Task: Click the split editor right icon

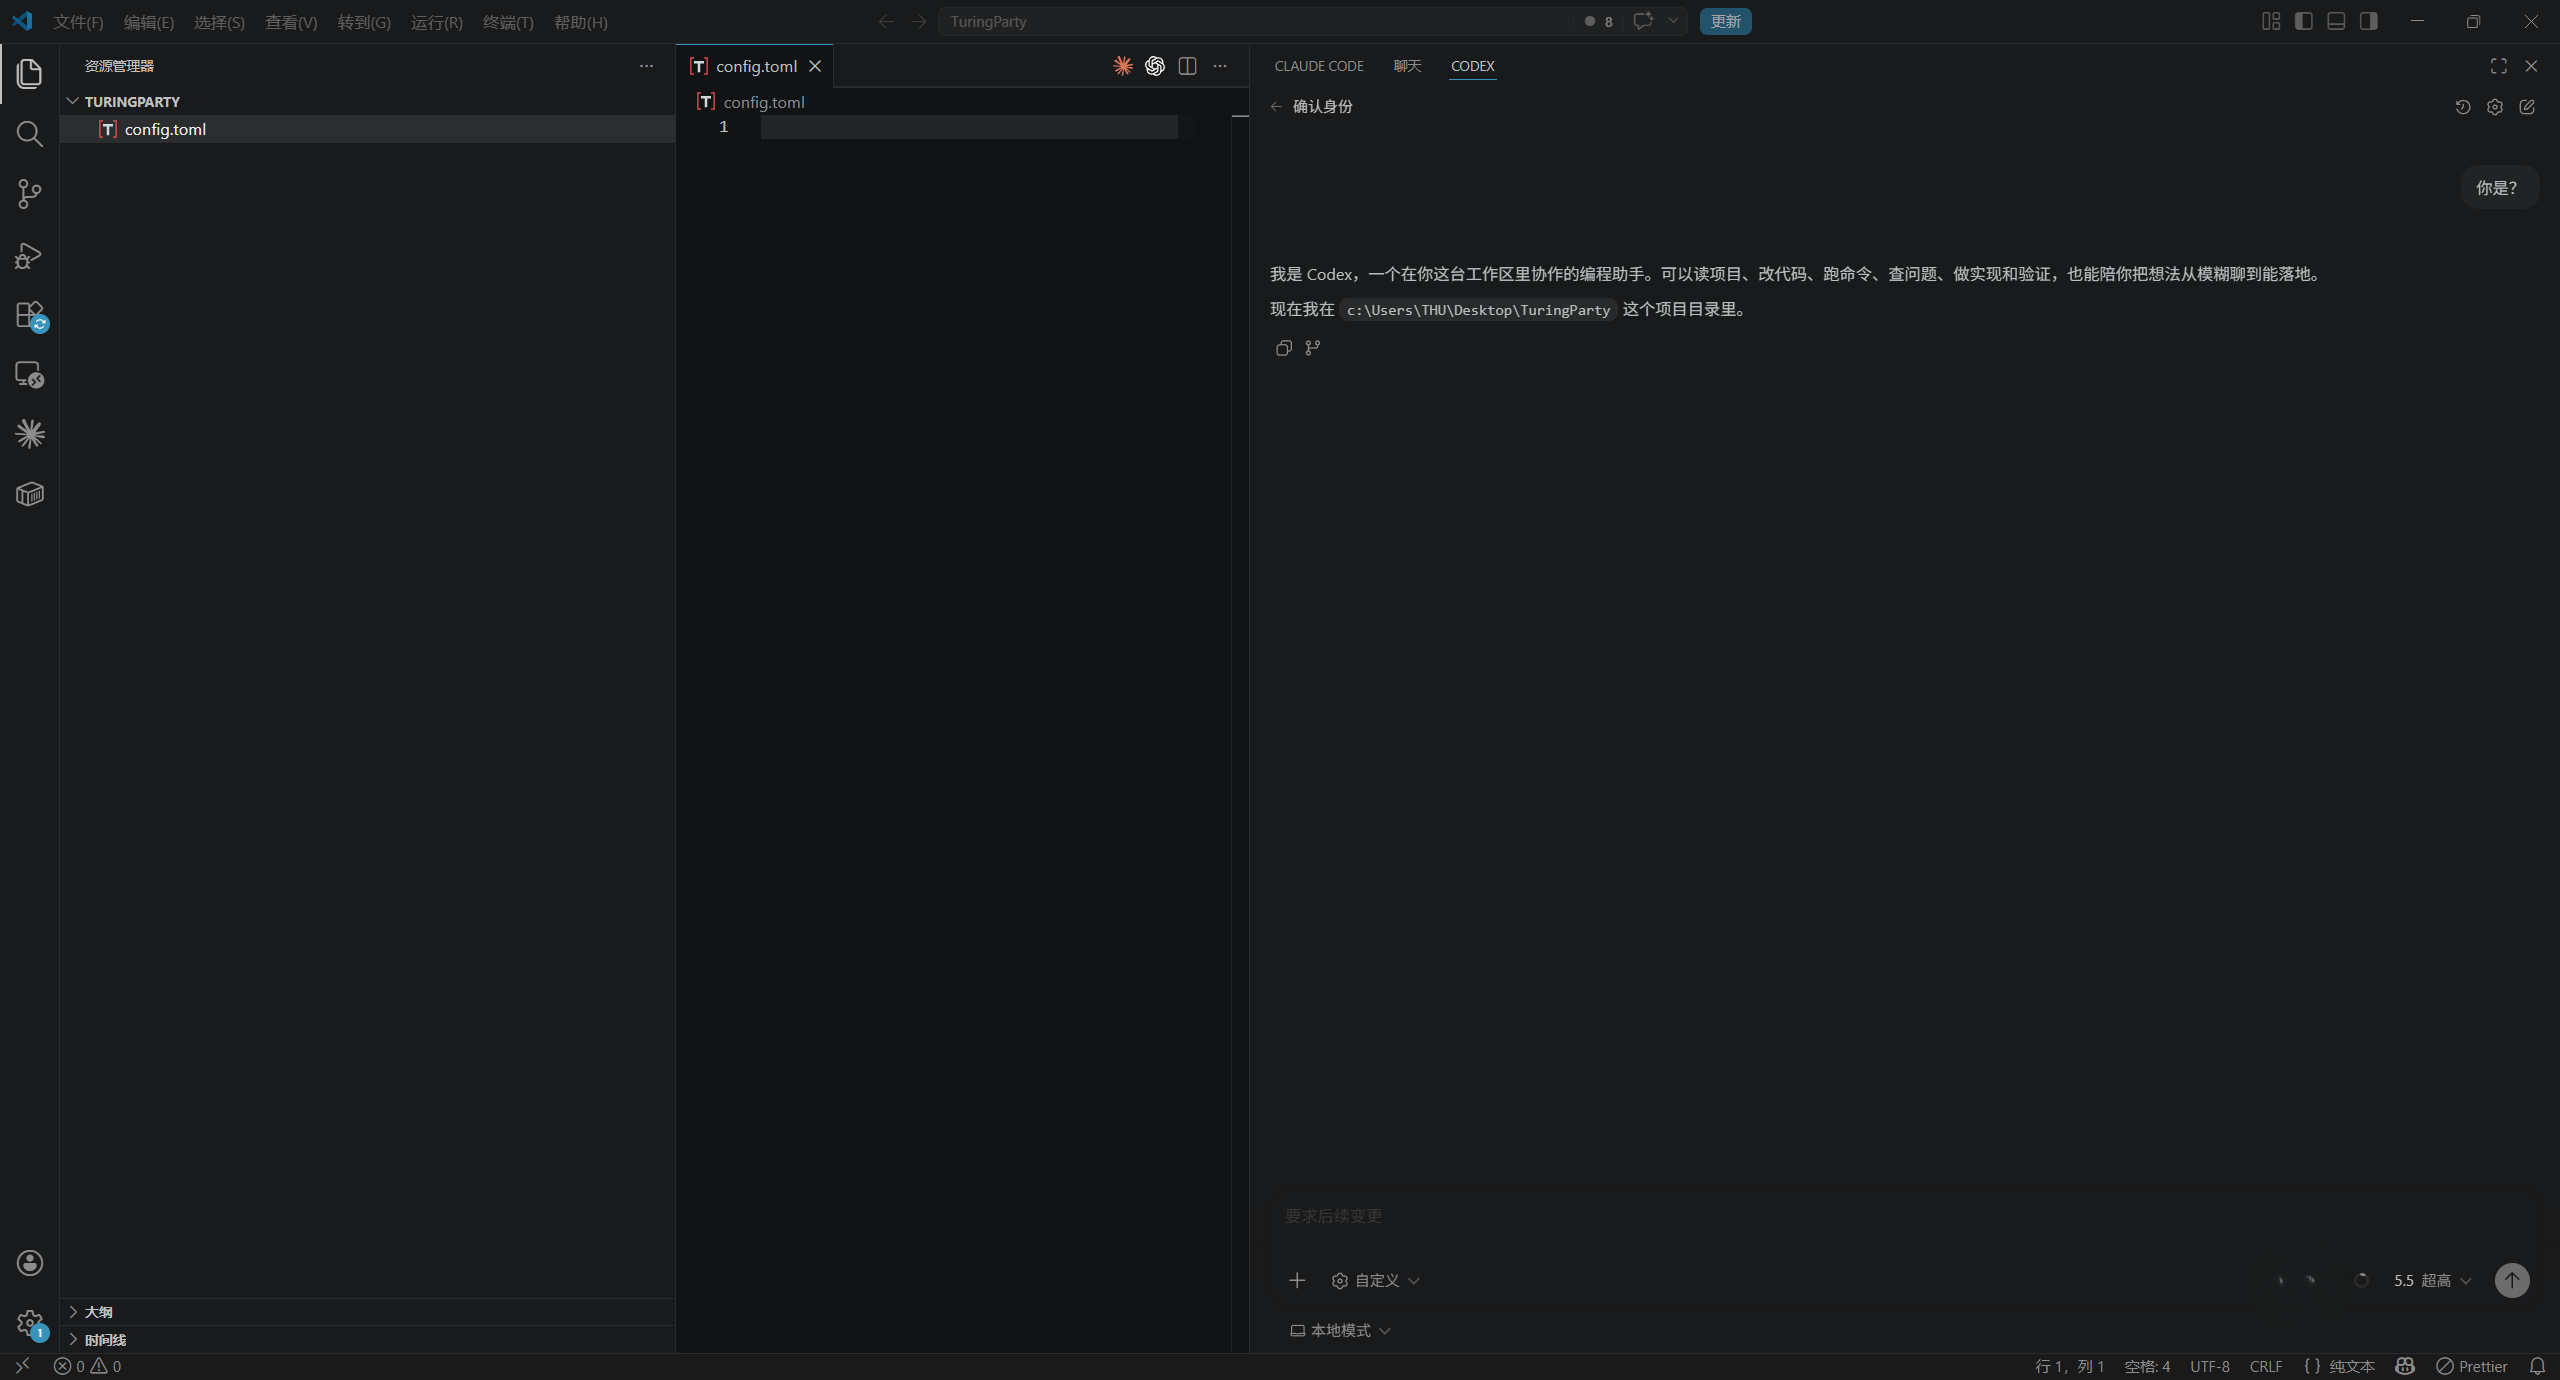Action: (1187, 66)
